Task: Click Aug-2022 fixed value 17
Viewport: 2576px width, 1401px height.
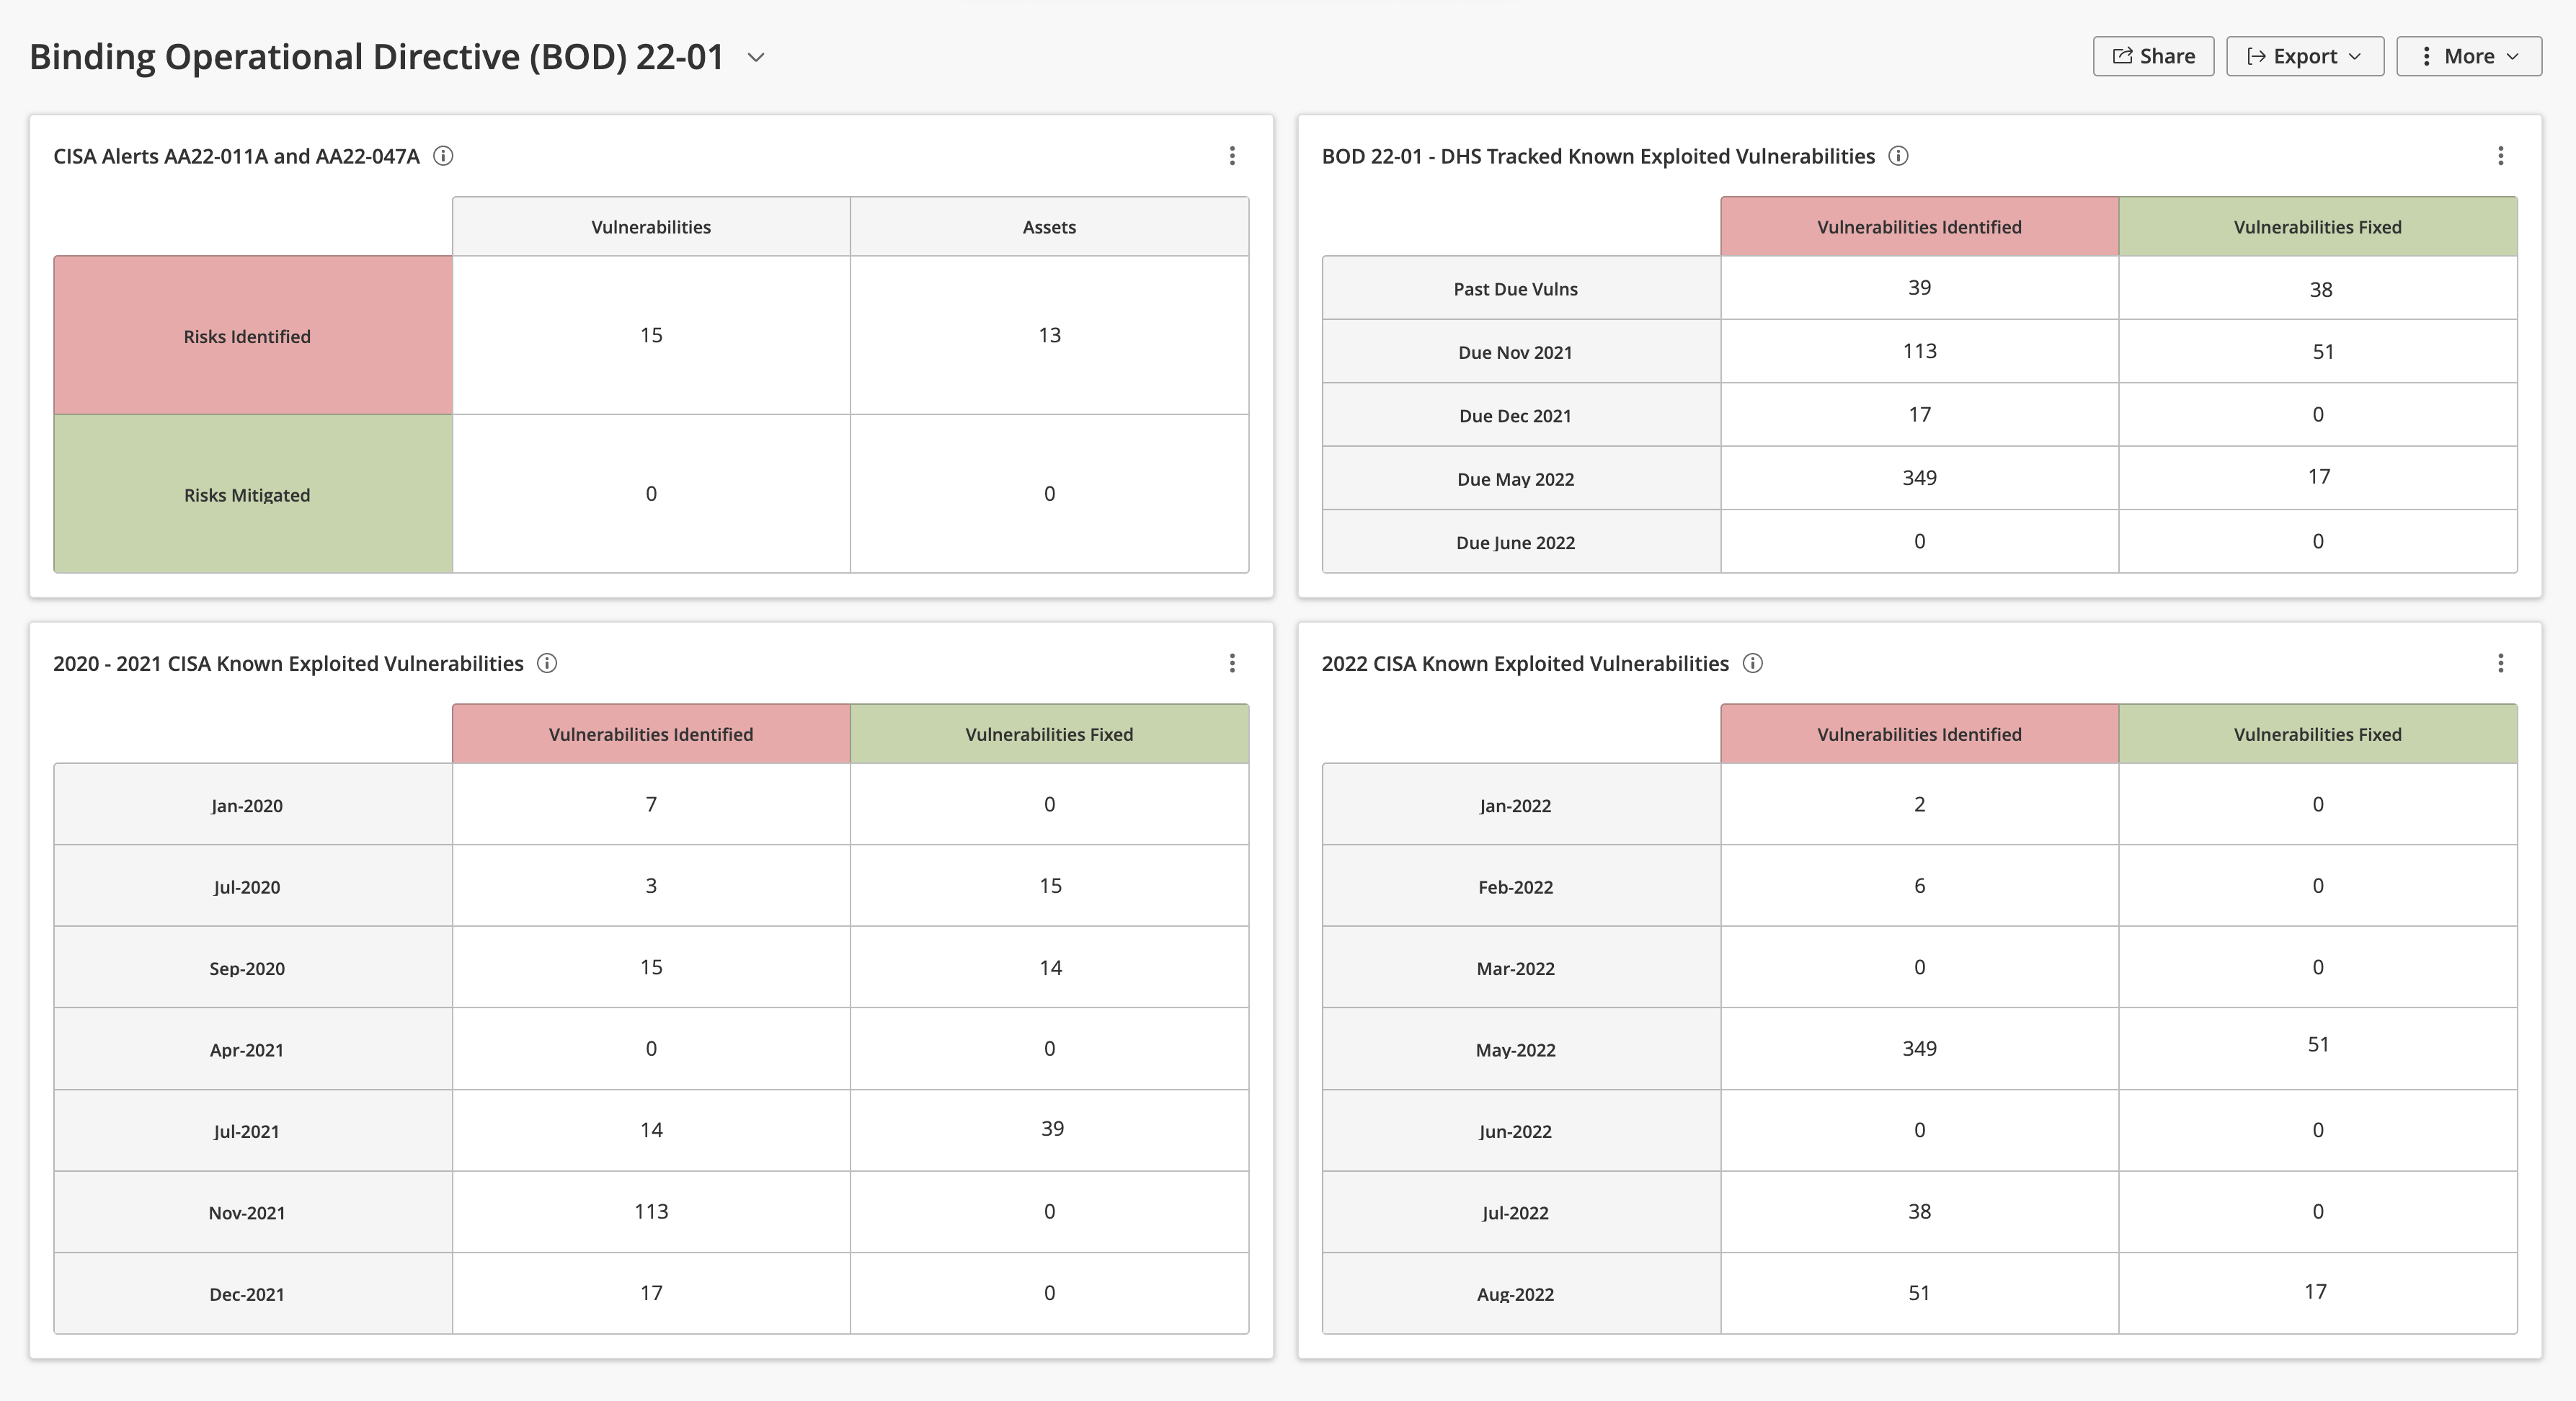Action: pyautogui.click(x=2315, y=1292)
